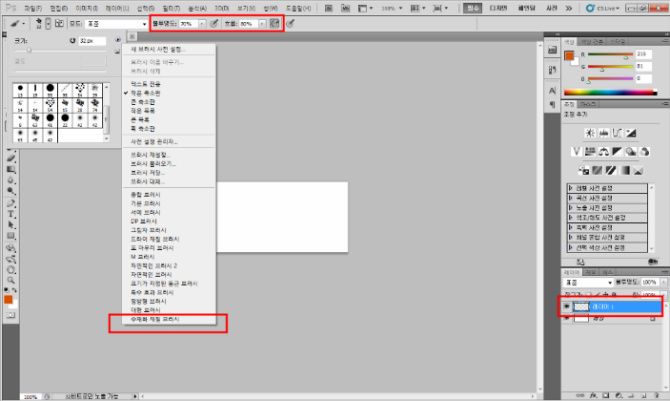This screenshot has height=401, width=670.
Task: Launch Bridge from the top application bar
Action: [x=328, y=8]
